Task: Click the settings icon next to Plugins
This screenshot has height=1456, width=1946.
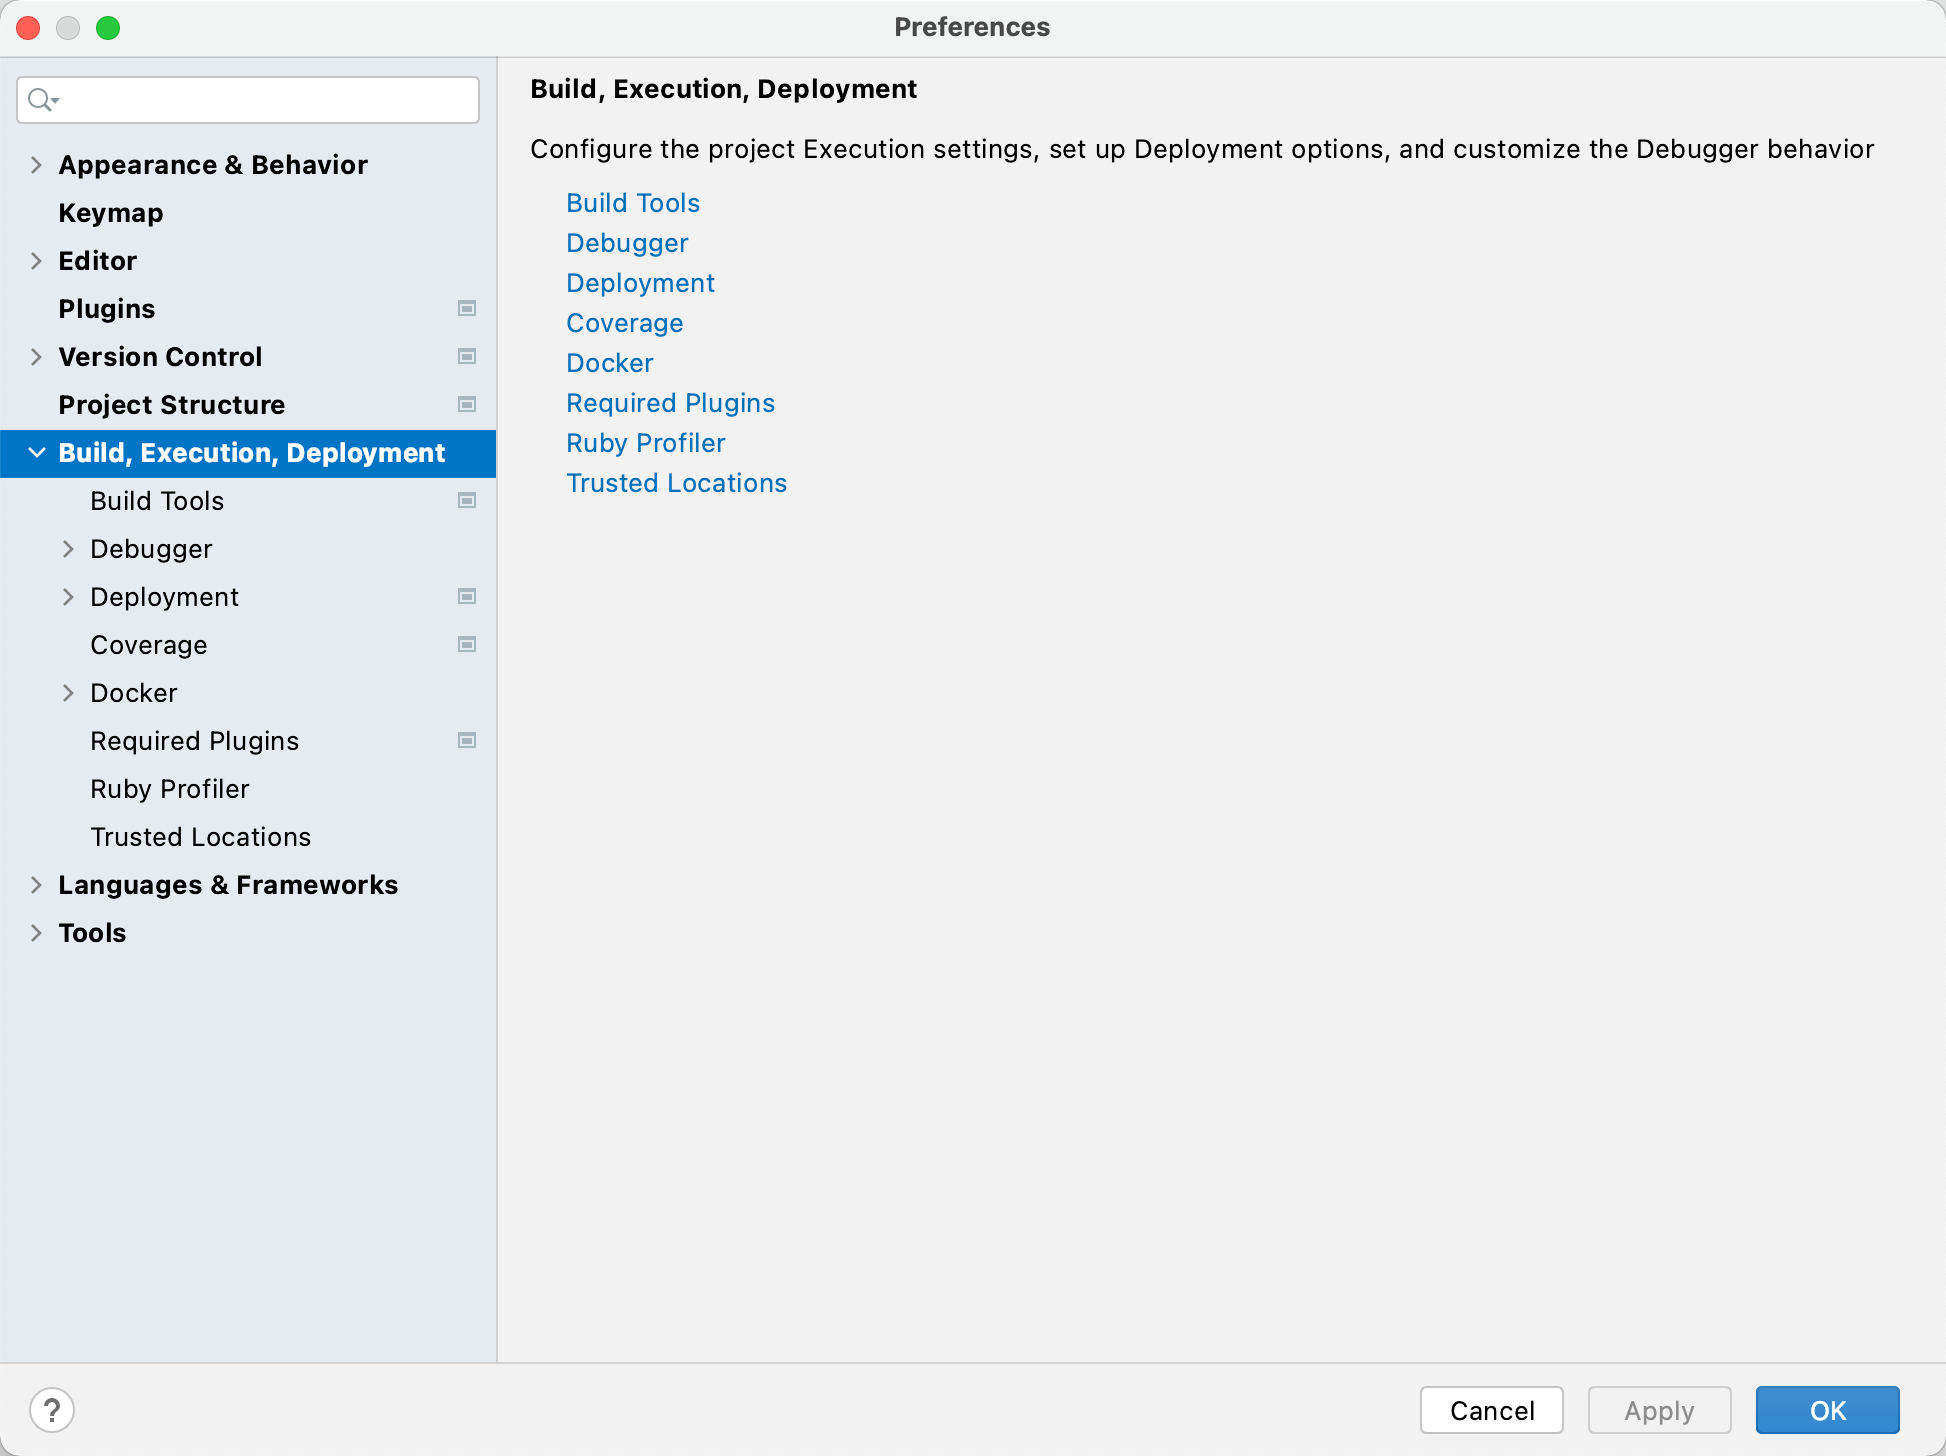Action: tap(467, 309)
